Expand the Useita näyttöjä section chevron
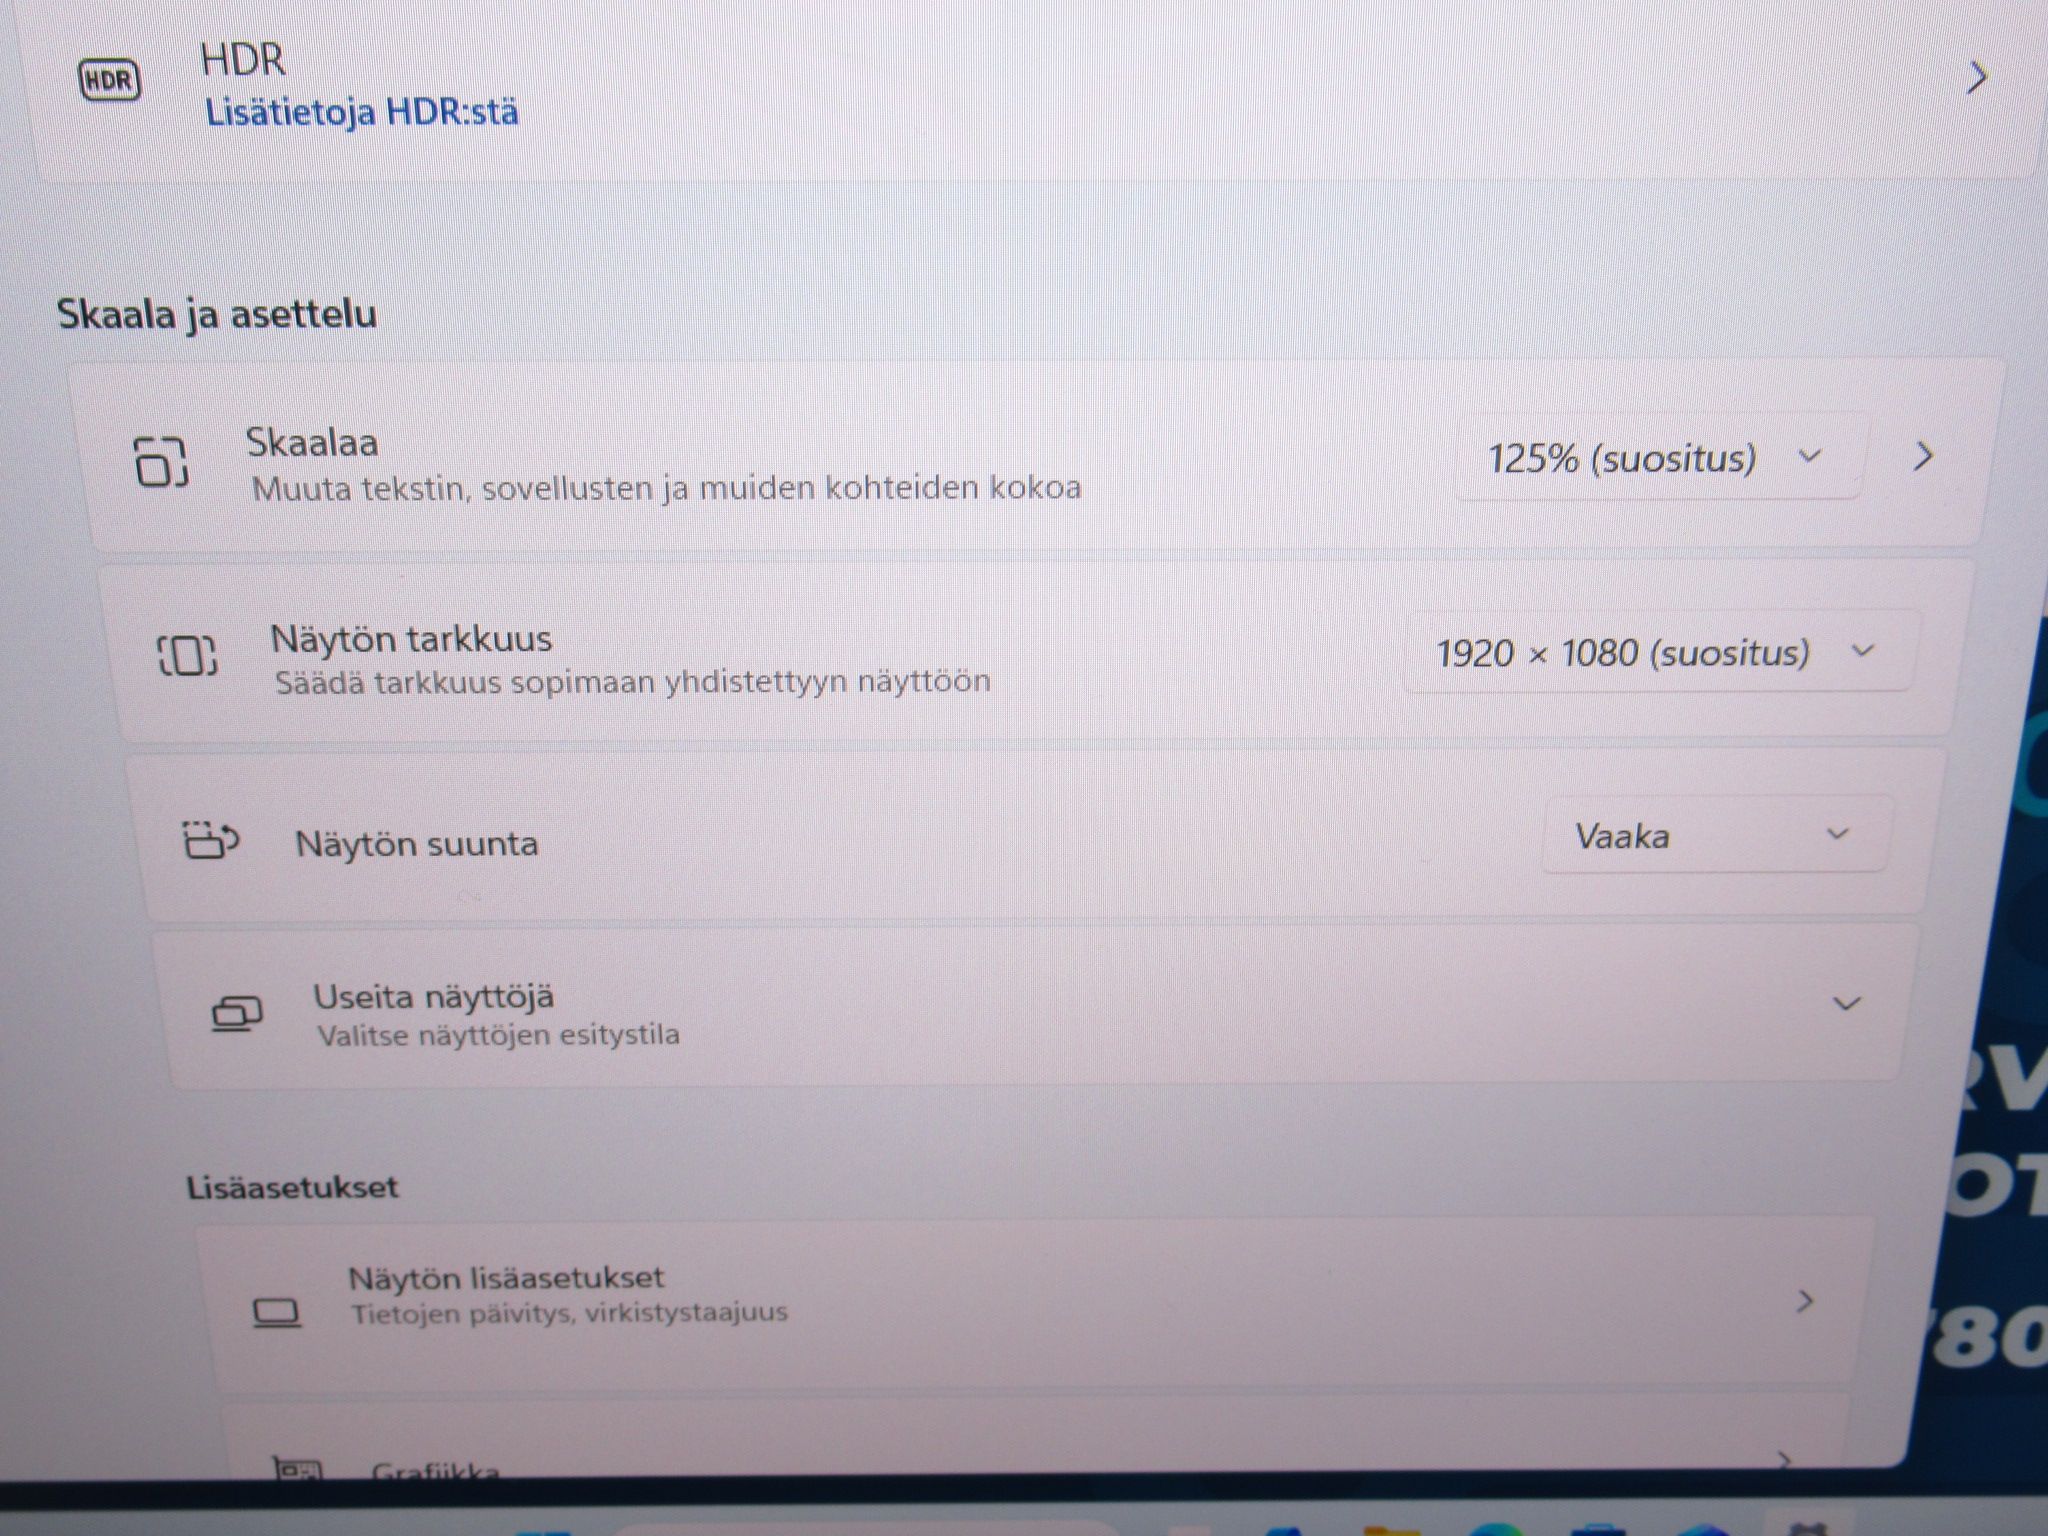This screenshot has width=2048, height=1536. point(1846,1003)
